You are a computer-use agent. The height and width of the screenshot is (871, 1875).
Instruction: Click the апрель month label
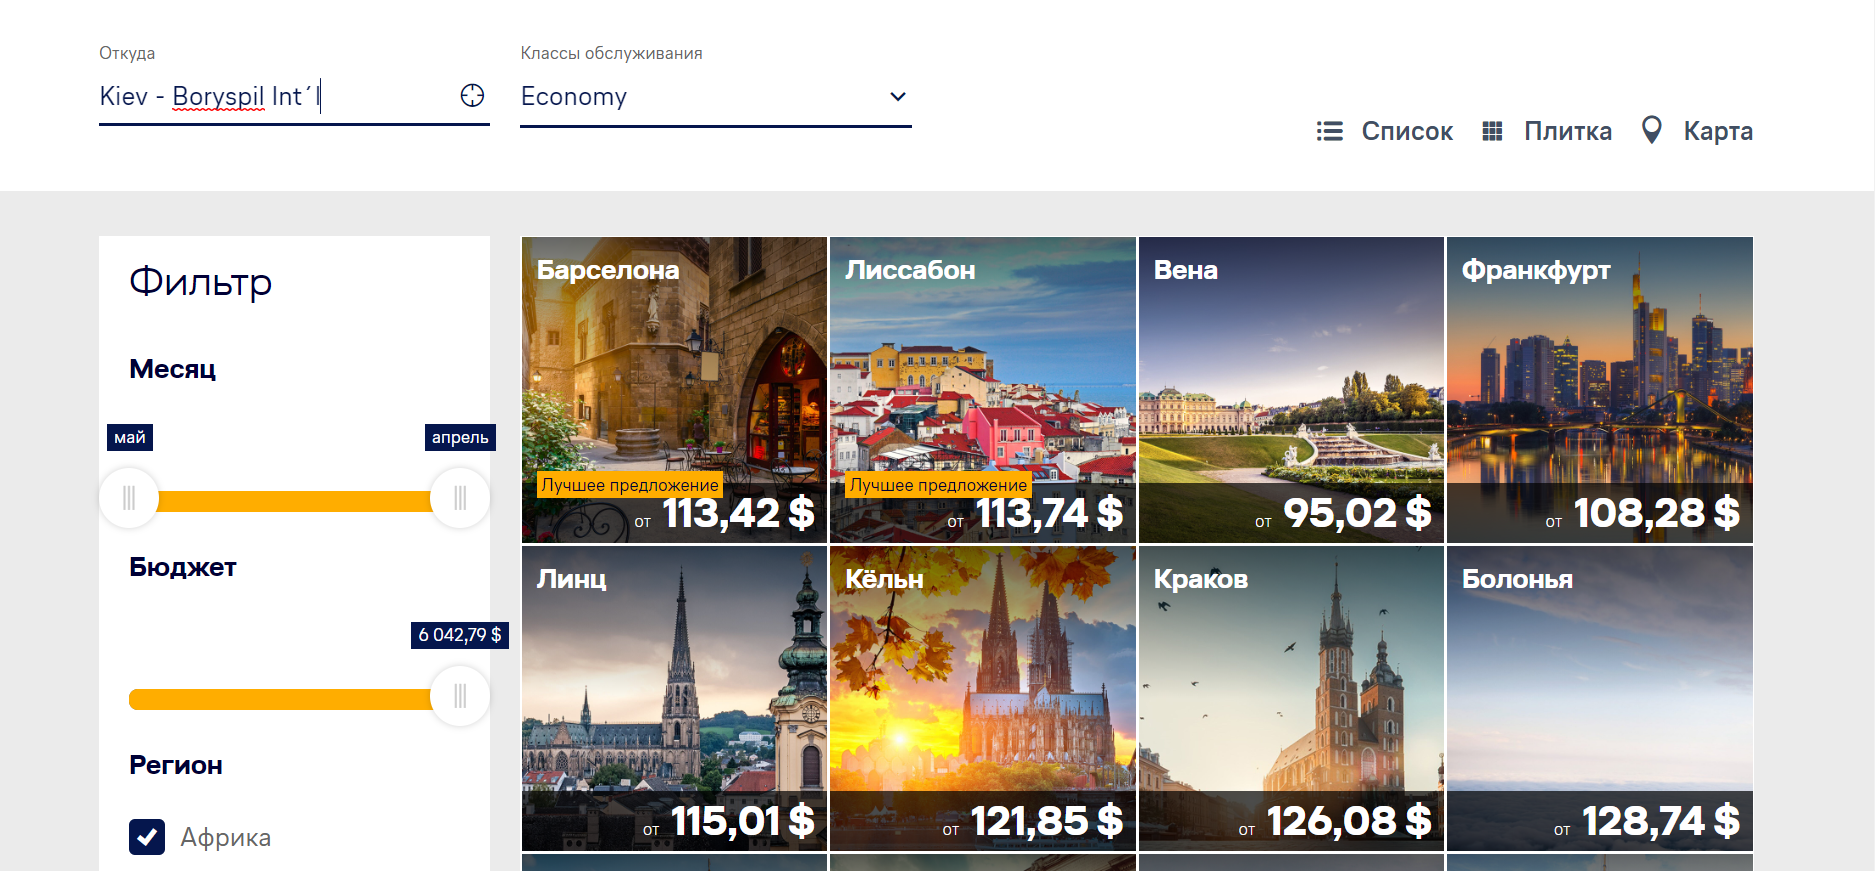pos(460,437)
